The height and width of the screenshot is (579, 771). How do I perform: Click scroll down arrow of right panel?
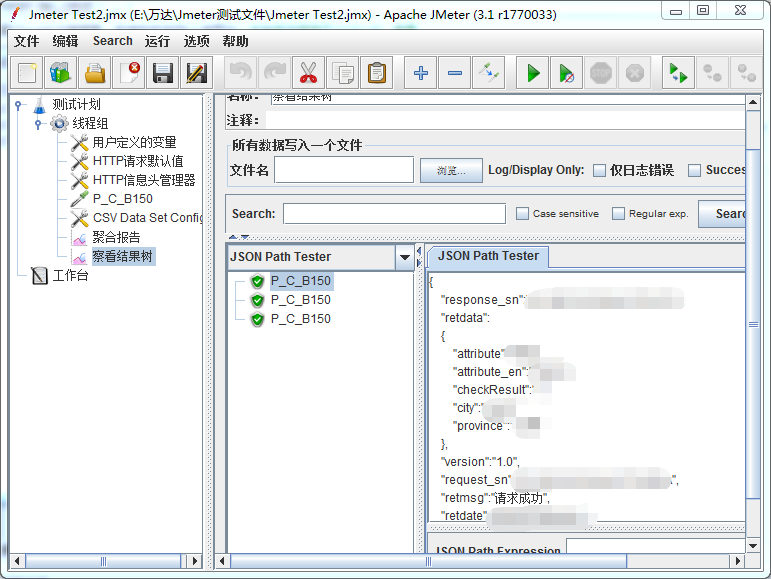(x=753, y=546)
